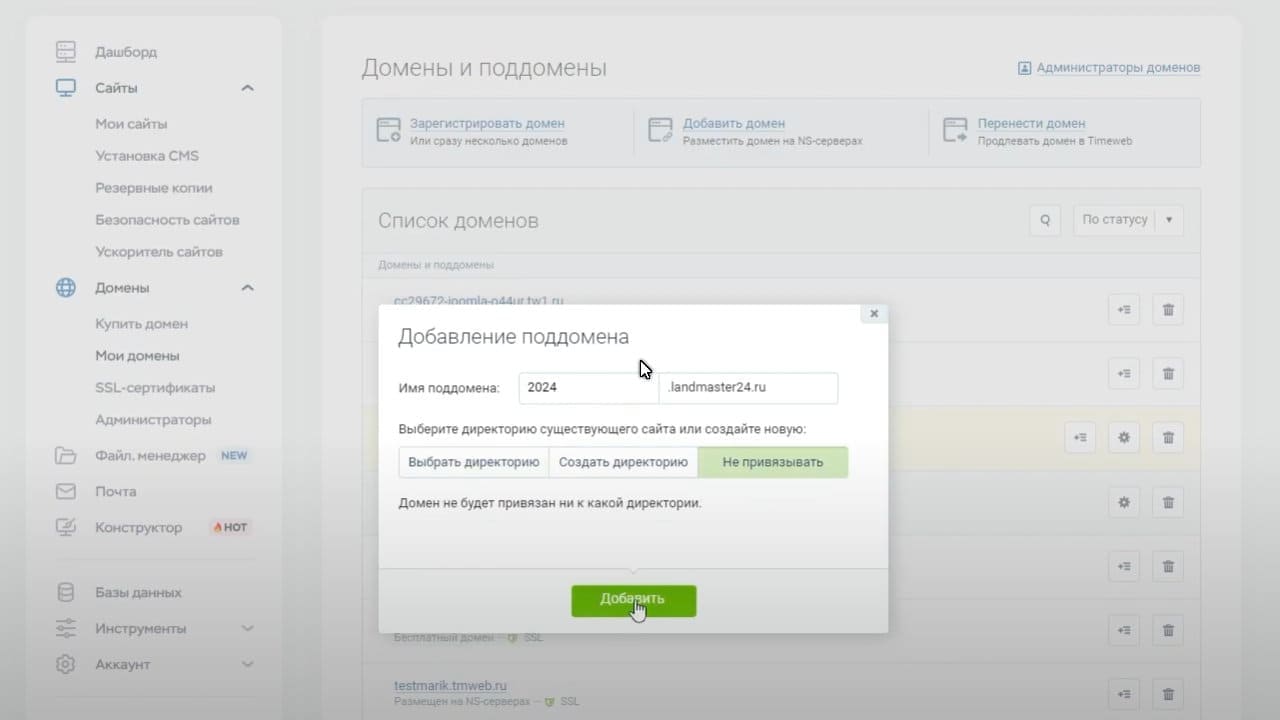Screen dimensions: 1280x720
Task: Open the testmarik.tmweb.ru domain link
Action: 450,686
